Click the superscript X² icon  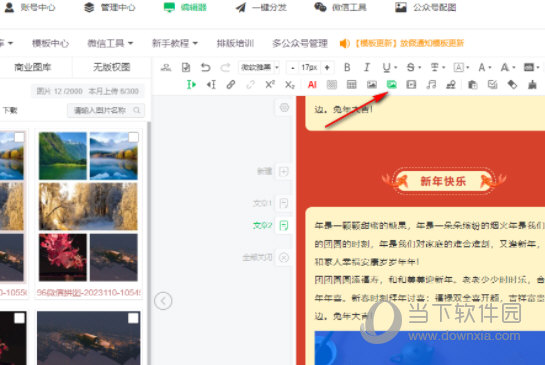270,84
